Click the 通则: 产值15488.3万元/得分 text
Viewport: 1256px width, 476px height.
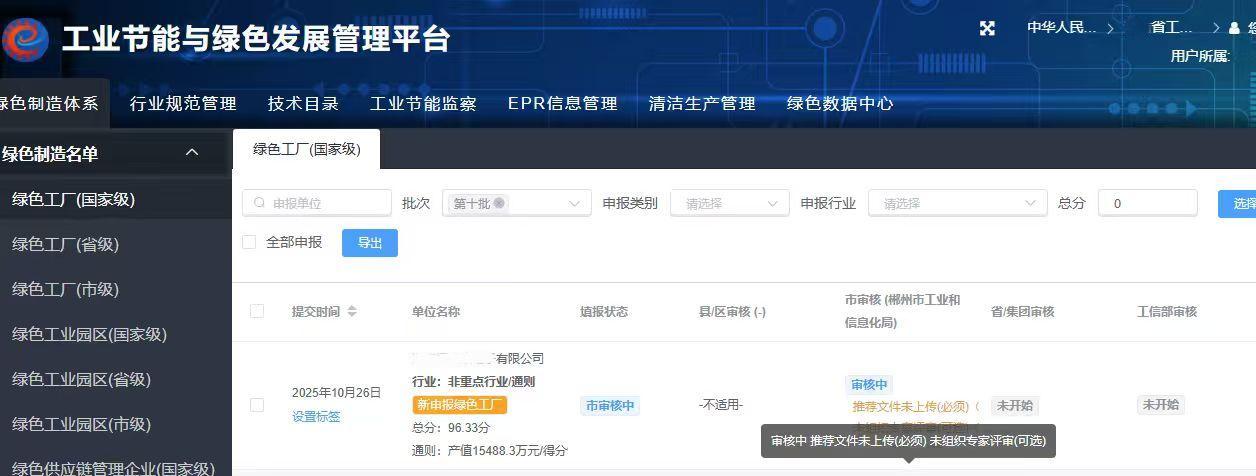(x=489, y=451)
